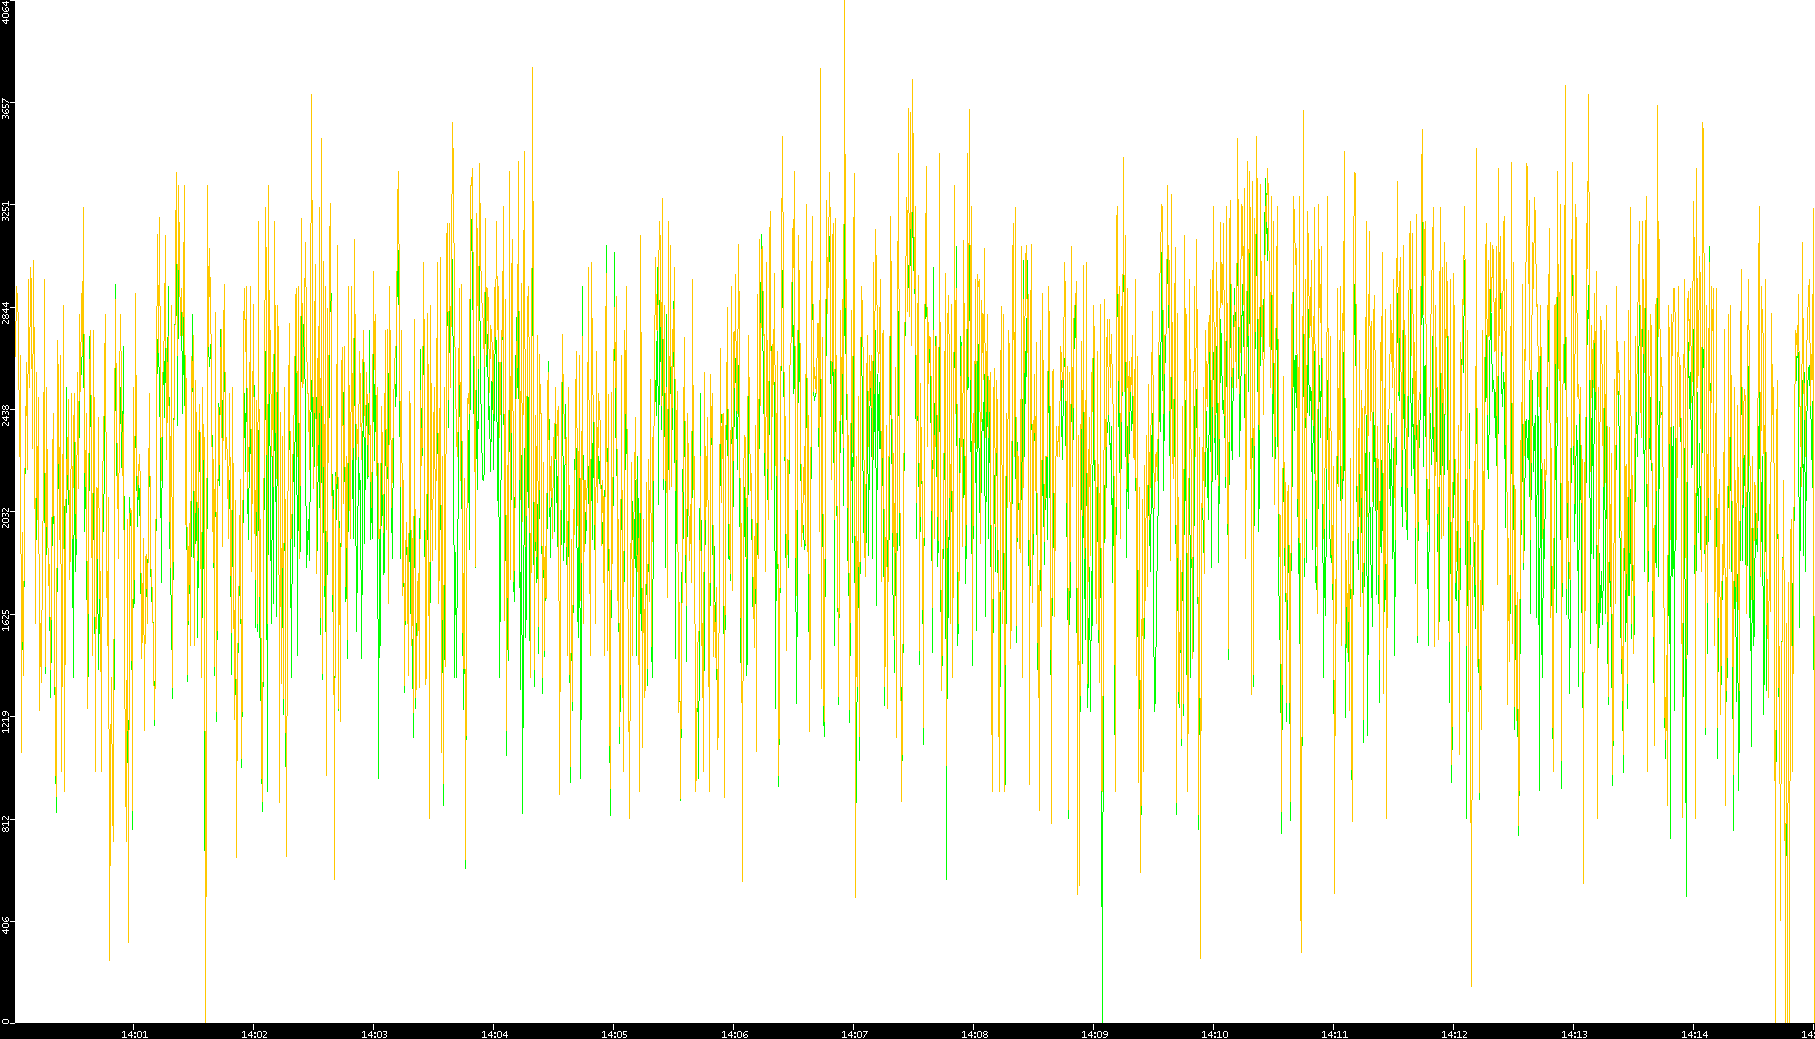
Task: Click the 4064 value axis label
Action: pyautogui.click(x=7, y=12)
